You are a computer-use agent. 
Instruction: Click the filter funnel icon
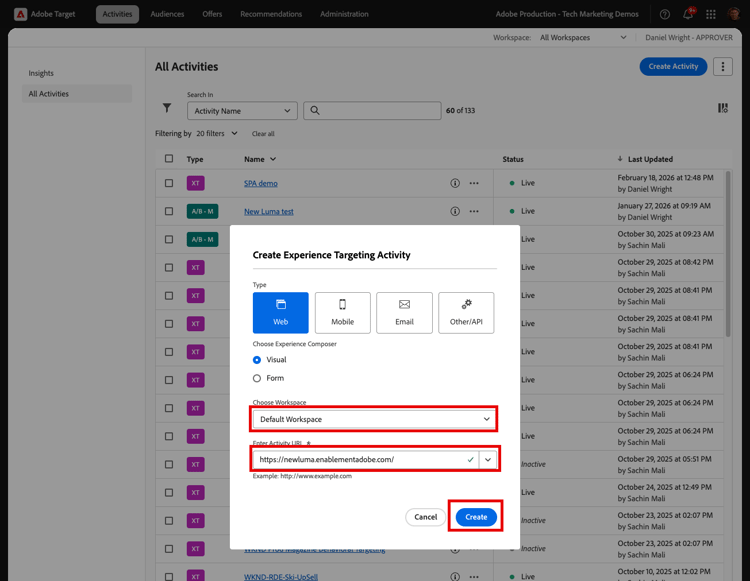(166, 108)
